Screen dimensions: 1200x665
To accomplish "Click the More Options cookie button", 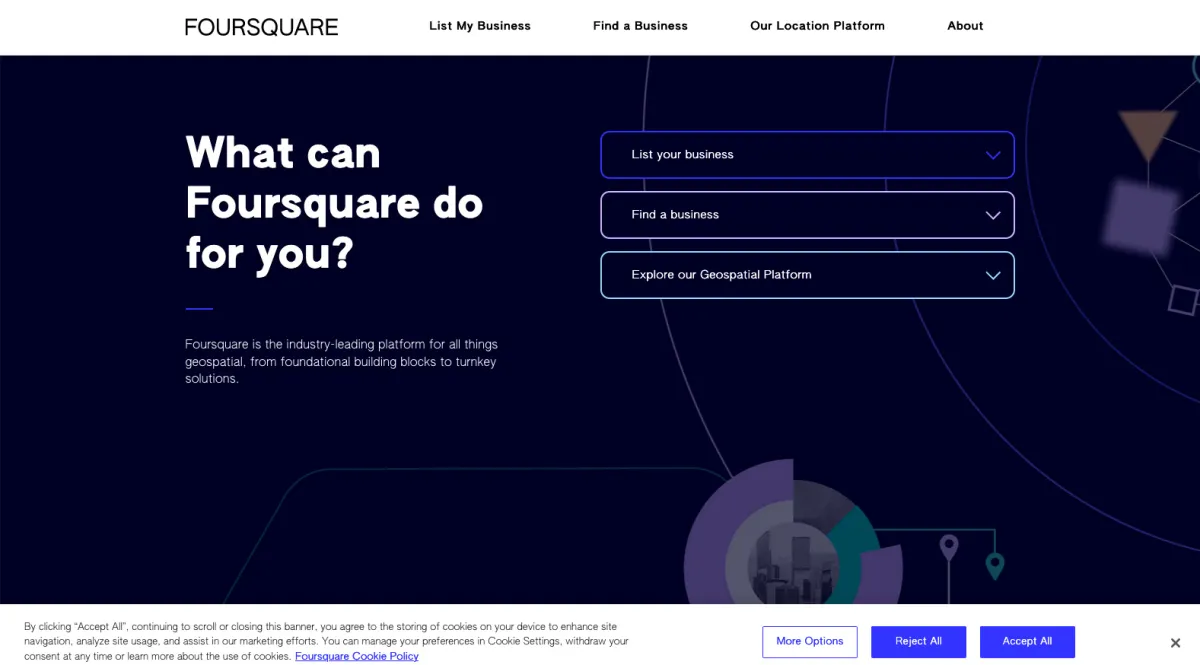I will point(810,642).
